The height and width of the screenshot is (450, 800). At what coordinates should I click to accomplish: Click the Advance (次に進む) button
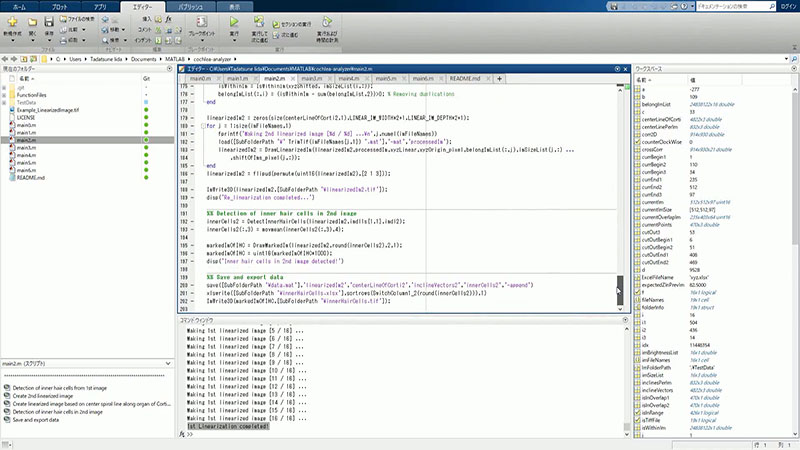tap(286, 35)
